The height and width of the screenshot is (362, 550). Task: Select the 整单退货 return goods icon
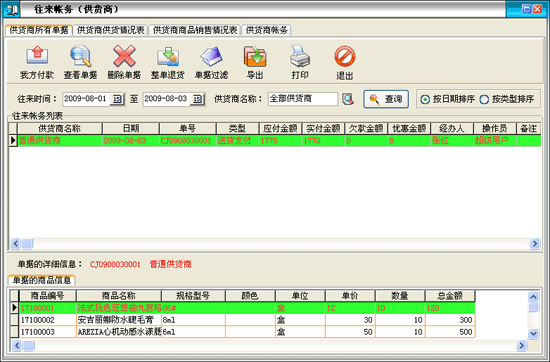tap(168, 56)
